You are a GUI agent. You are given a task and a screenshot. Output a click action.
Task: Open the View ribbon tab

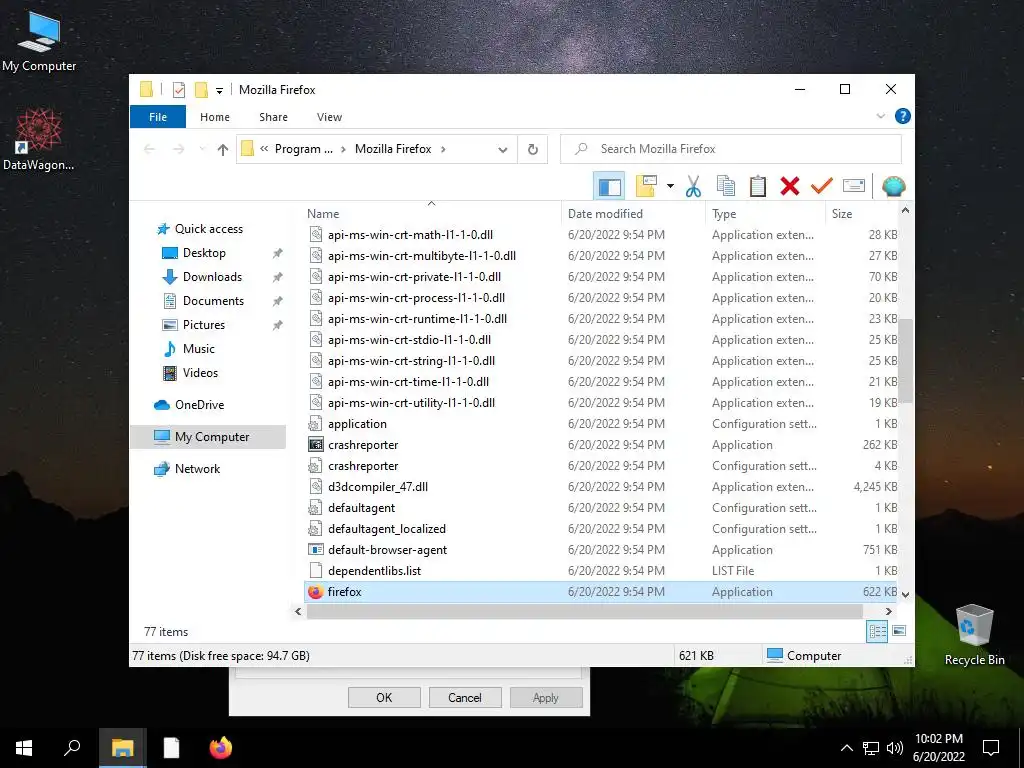329,117
